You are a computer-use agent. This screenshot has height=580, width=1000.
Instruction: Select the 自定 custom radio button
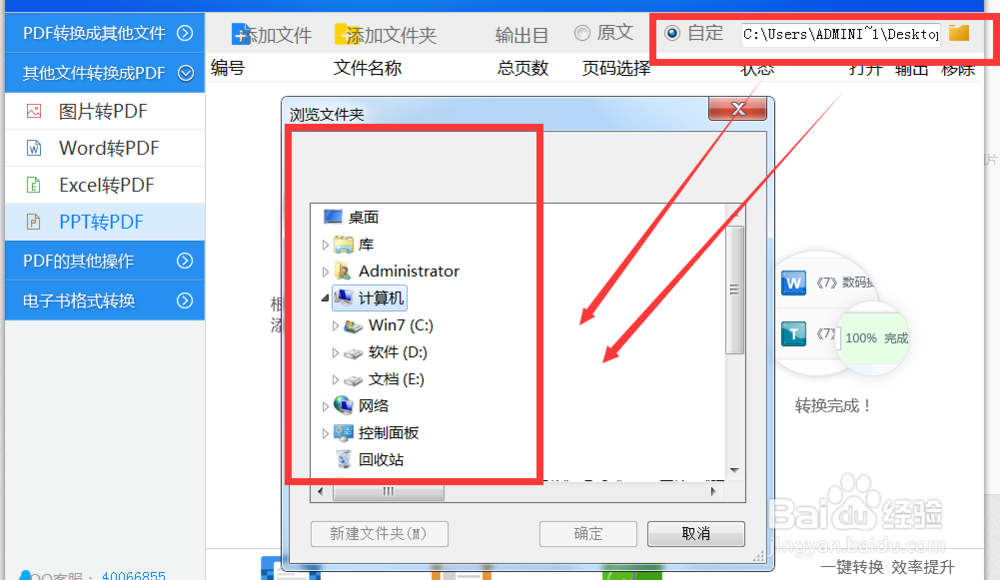tap(672, 33)
